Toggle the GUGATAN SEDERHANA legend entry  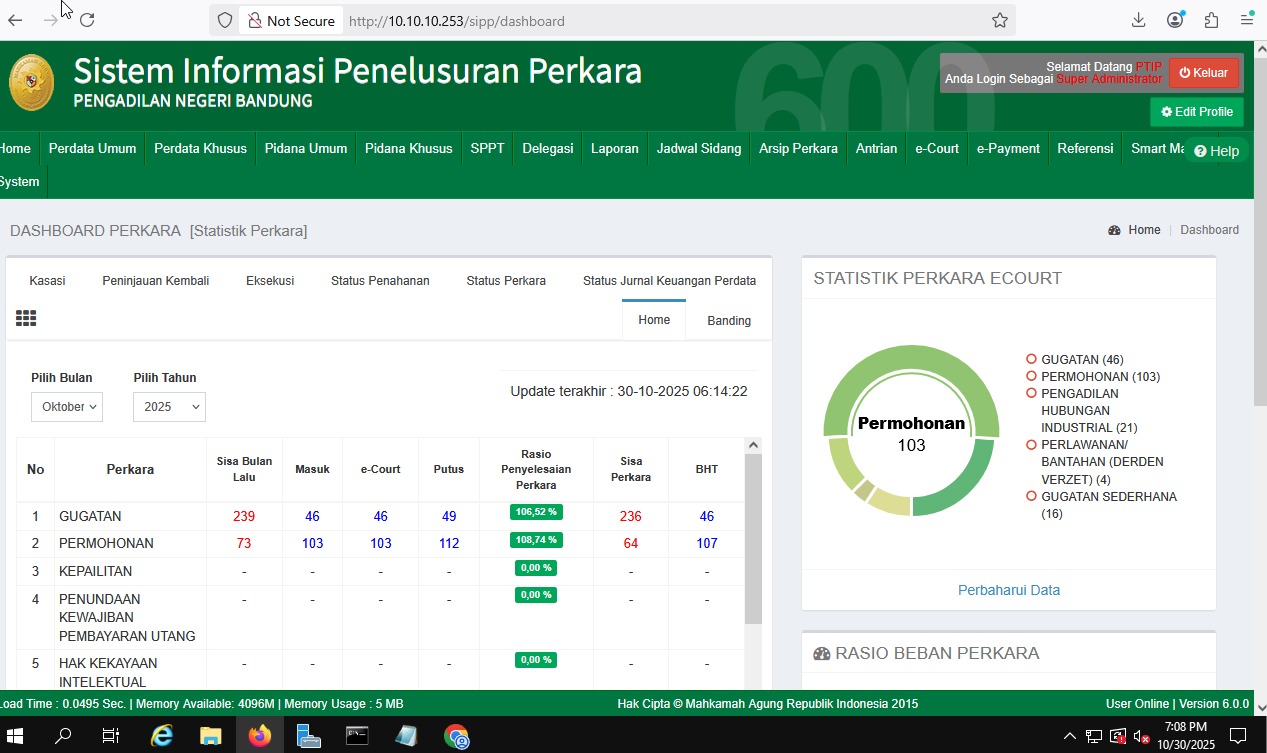pyautogui.click(x=1108, y=497)
